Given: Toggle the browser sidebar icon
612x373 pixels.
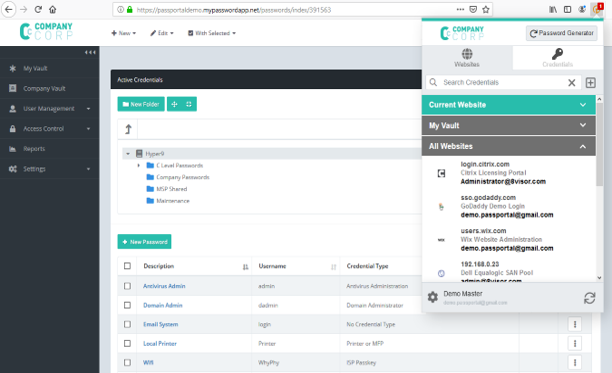Looking at the screenshot, I should 567,9.
